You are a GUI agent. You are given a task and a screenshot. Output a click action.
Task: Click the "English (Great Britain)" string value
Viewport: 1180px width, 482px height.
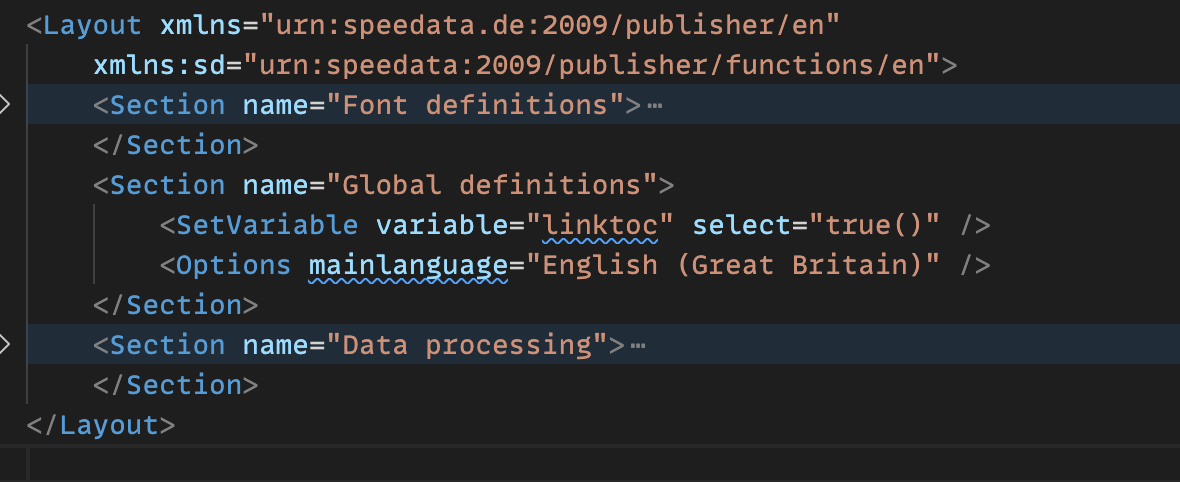click(733, 265)
